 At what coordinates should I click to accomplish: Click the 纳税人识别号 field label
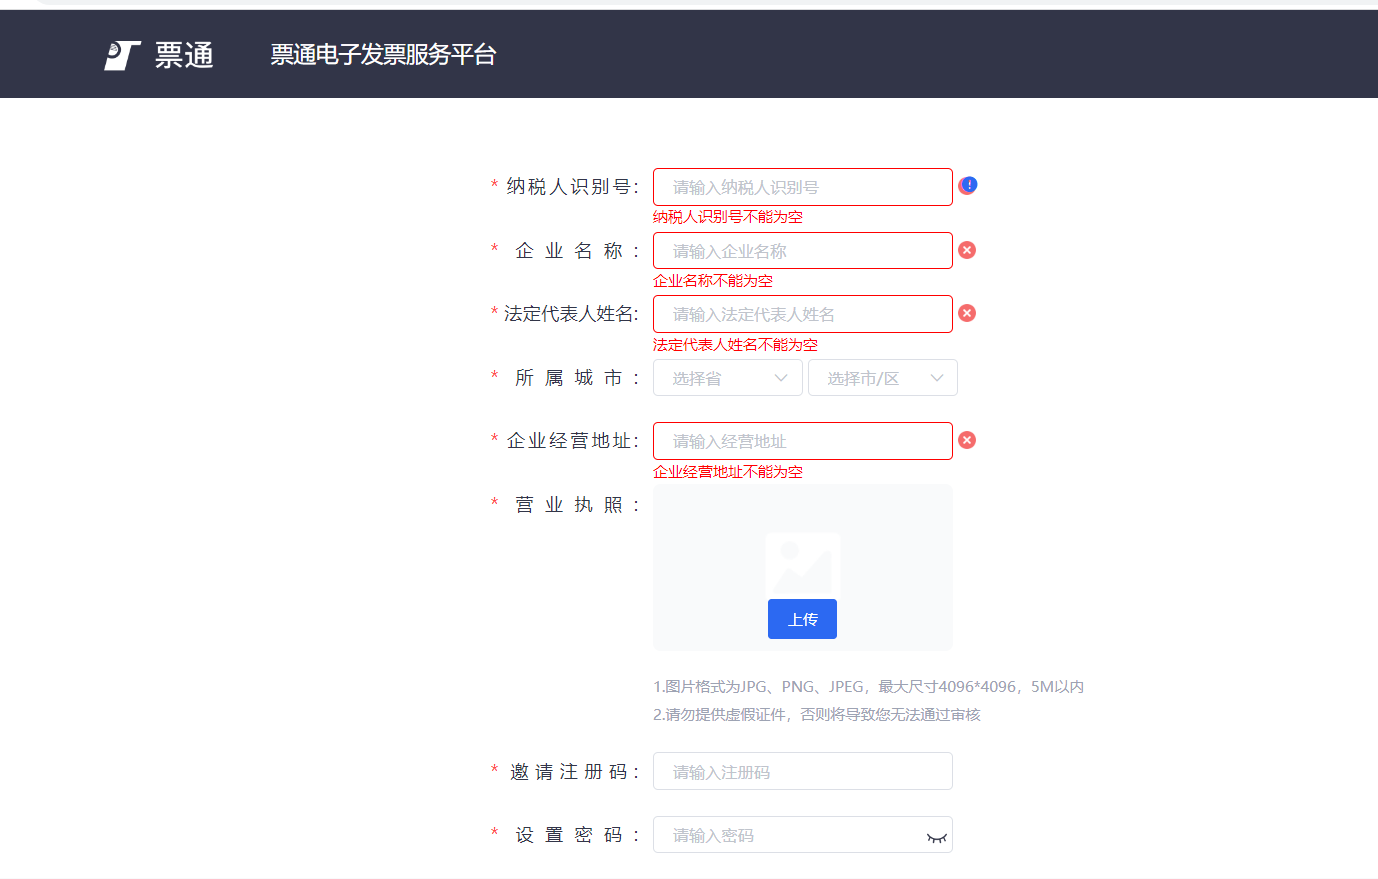[x=571, y=186]
